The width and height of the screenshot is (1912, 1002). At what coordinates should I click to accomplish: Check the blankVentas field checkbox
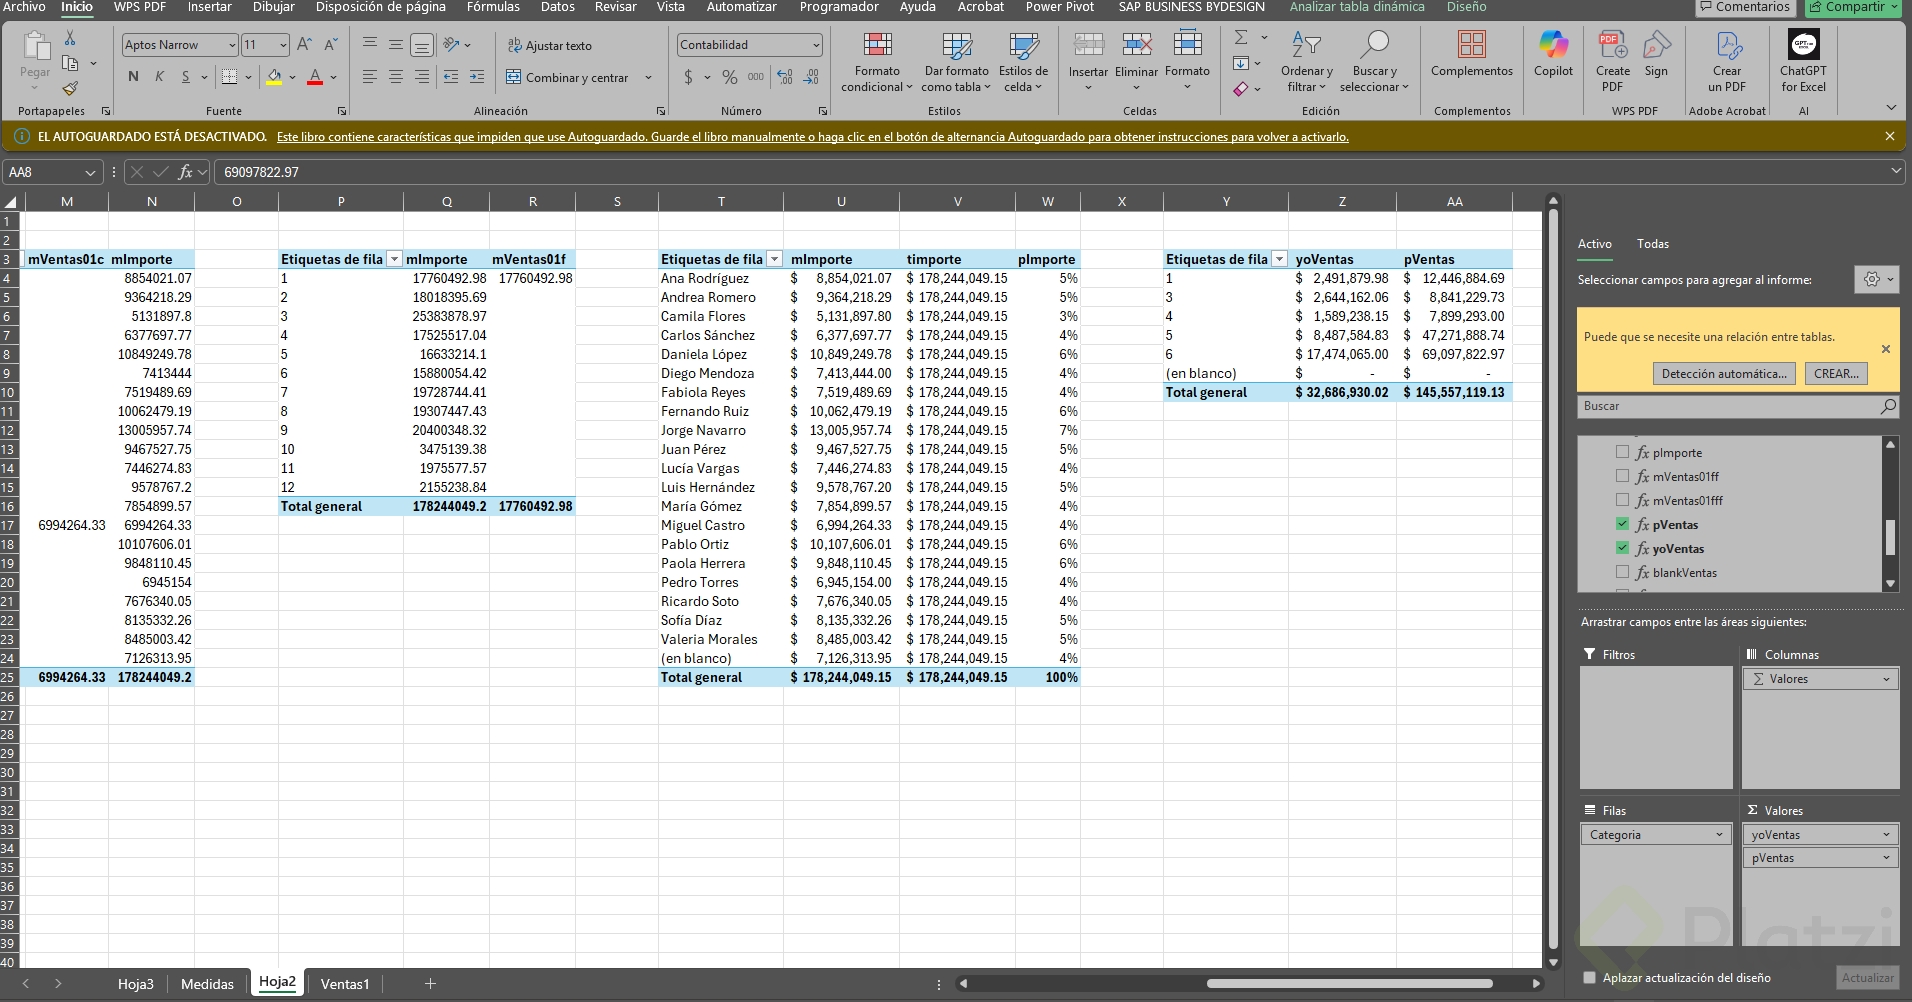1622,572
